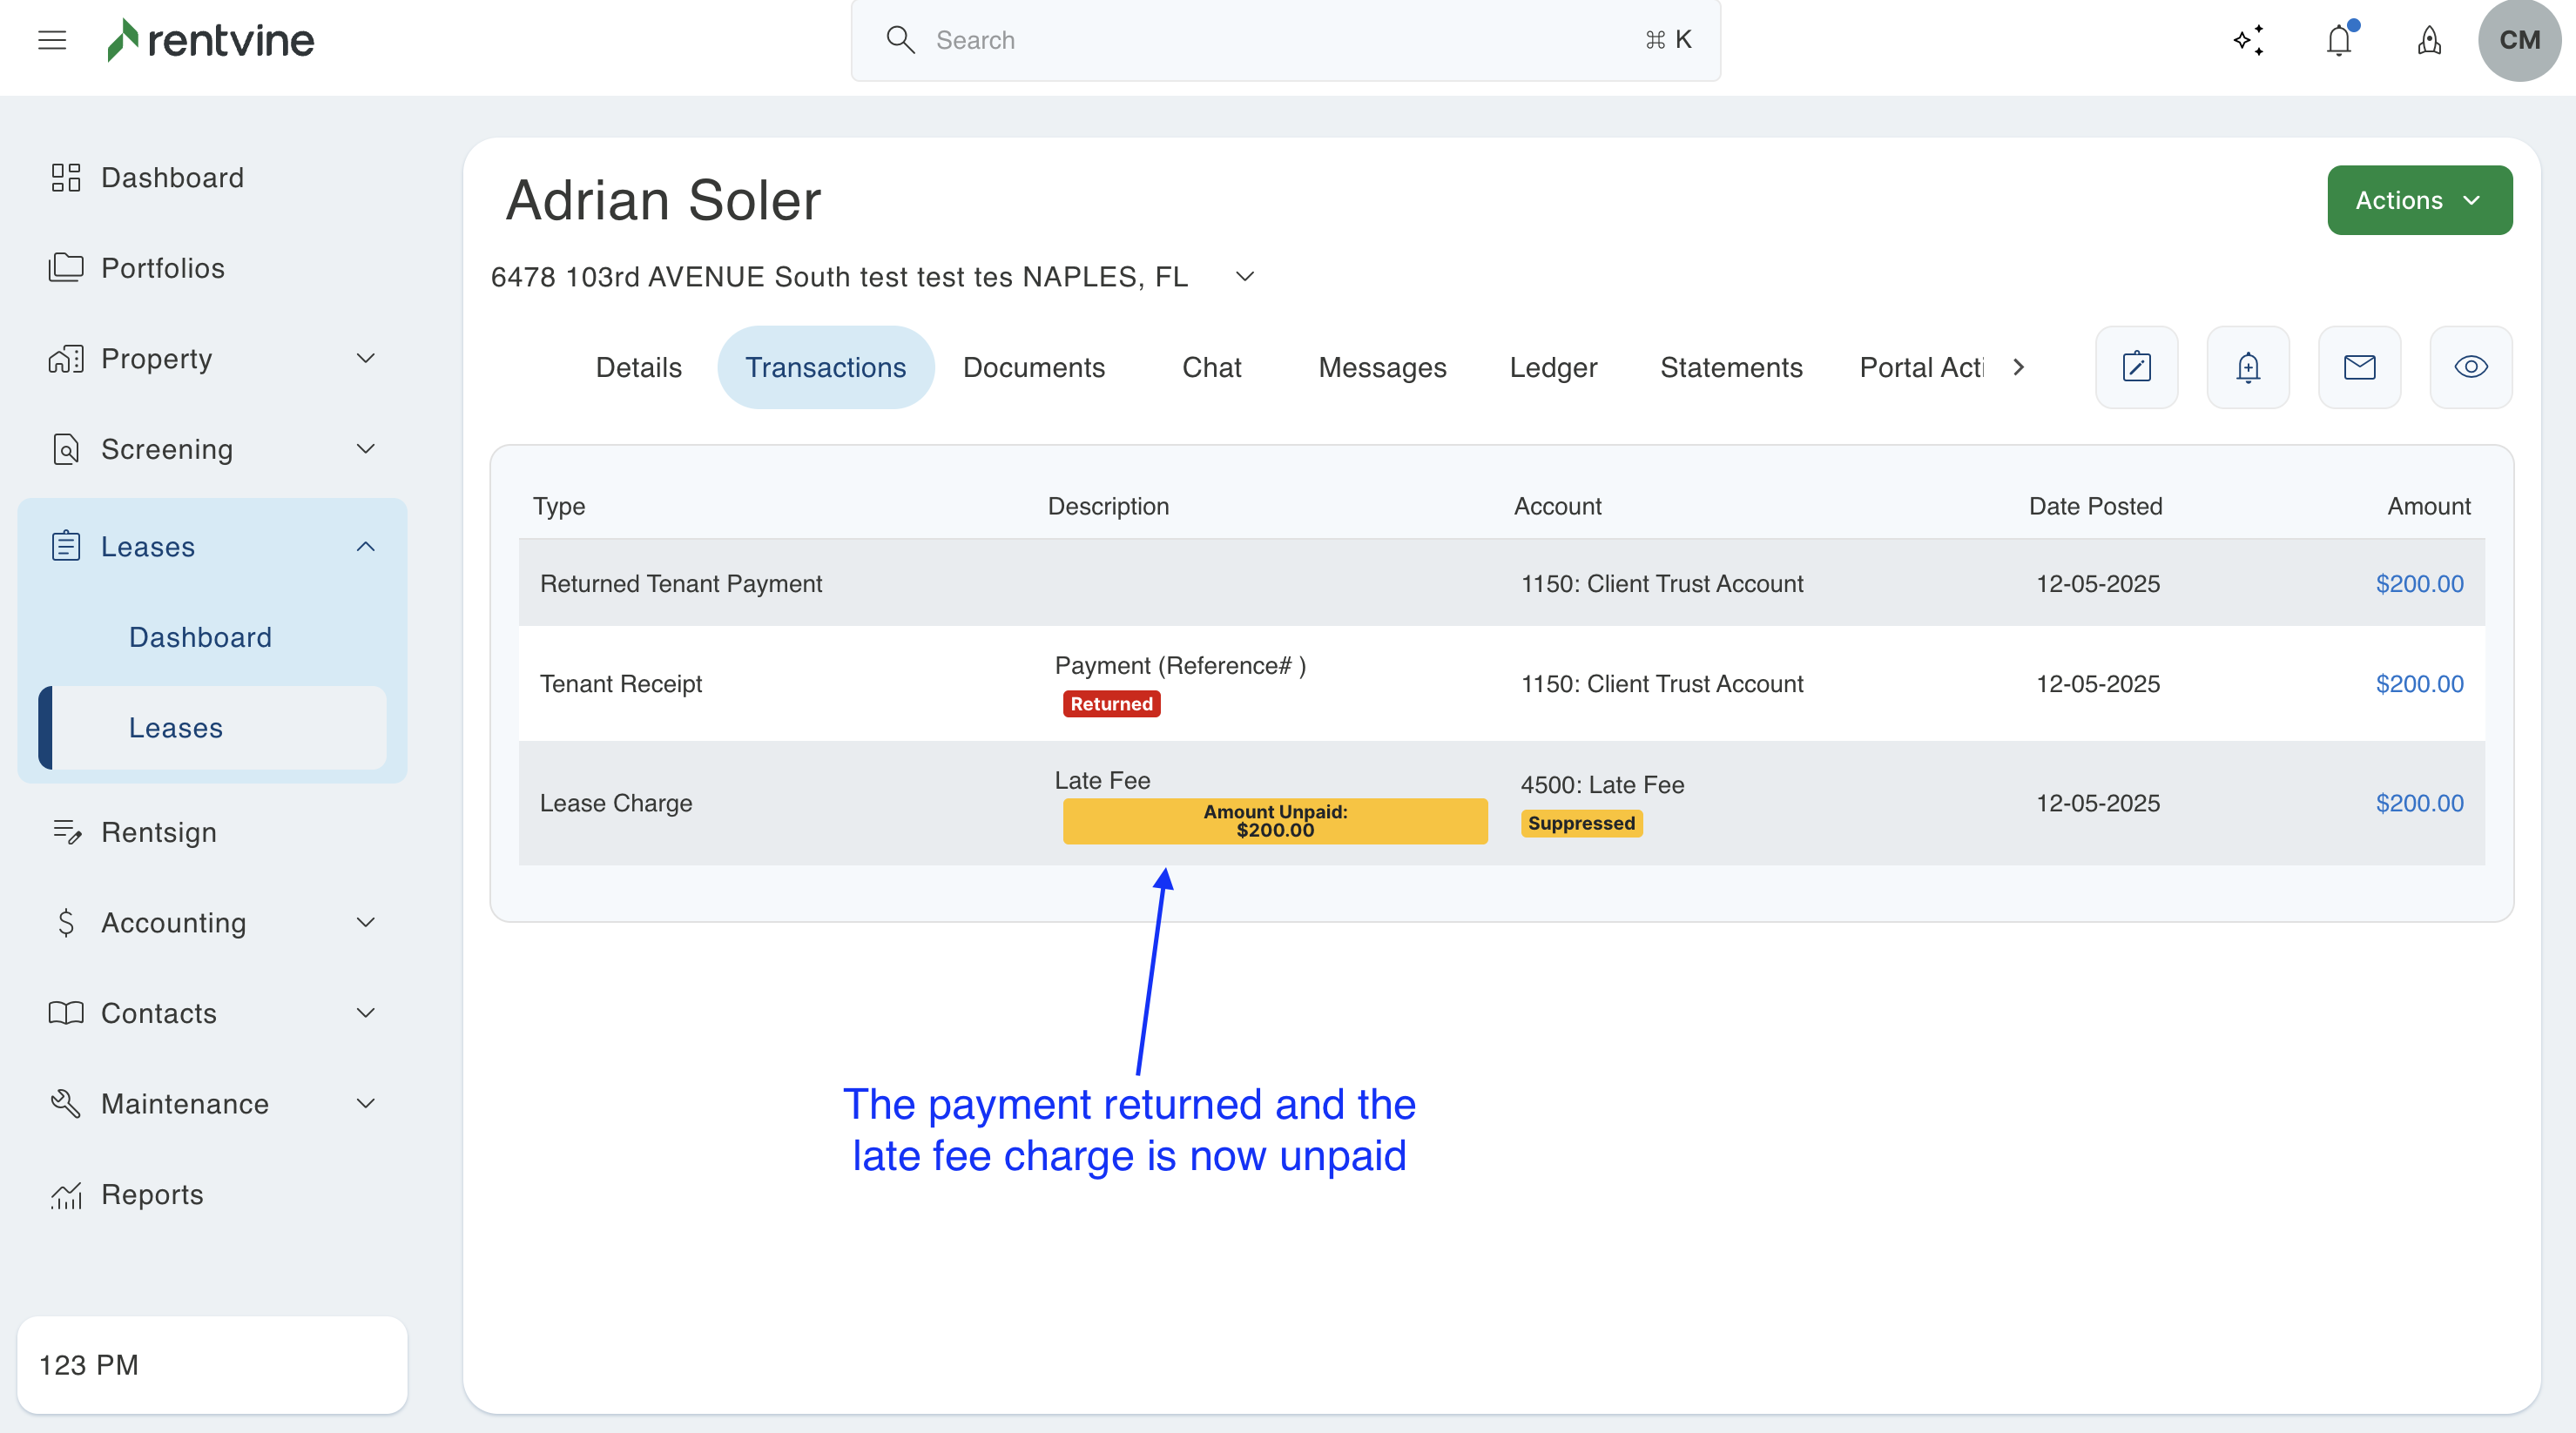The height and width of the screenshot is (1433, 2576).
Task: Click the rocket icon in header
Action: tap(2429, 40)
